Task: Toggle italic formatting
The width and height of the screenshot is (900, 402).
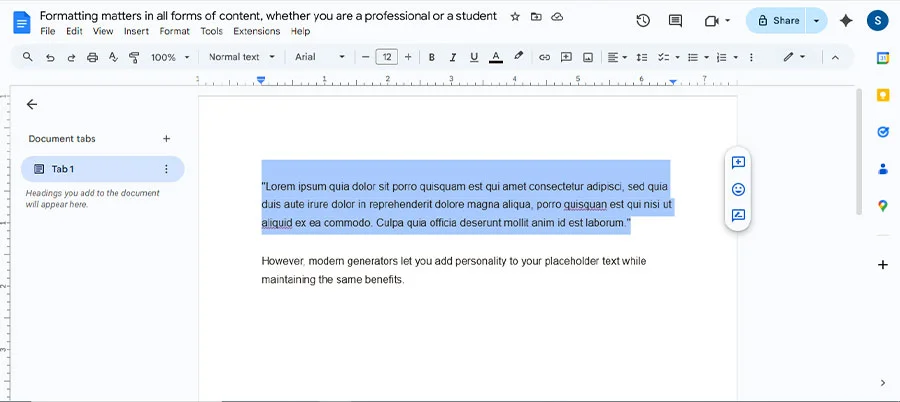Action: pos(453,57)
